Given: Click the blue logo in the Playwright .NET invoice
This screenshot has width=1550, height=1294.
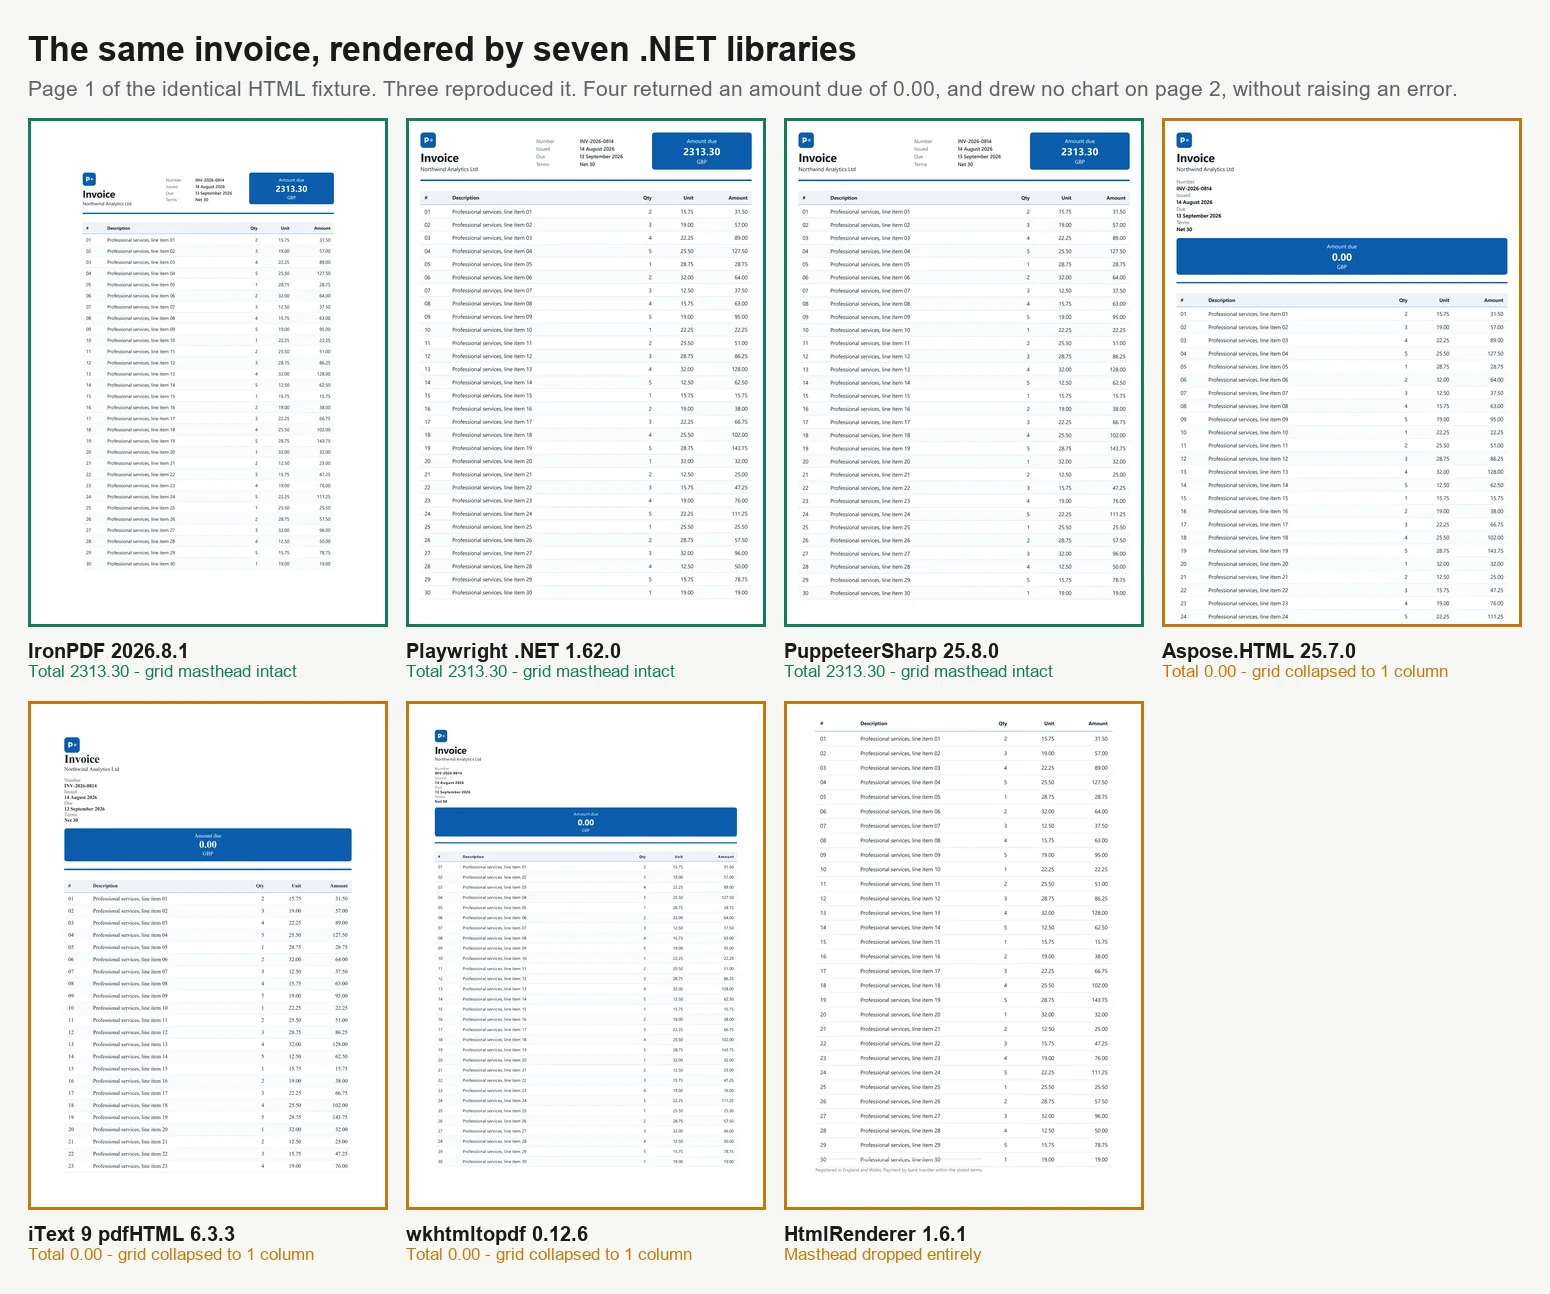Looking at the screenshot, I should 428,141.
